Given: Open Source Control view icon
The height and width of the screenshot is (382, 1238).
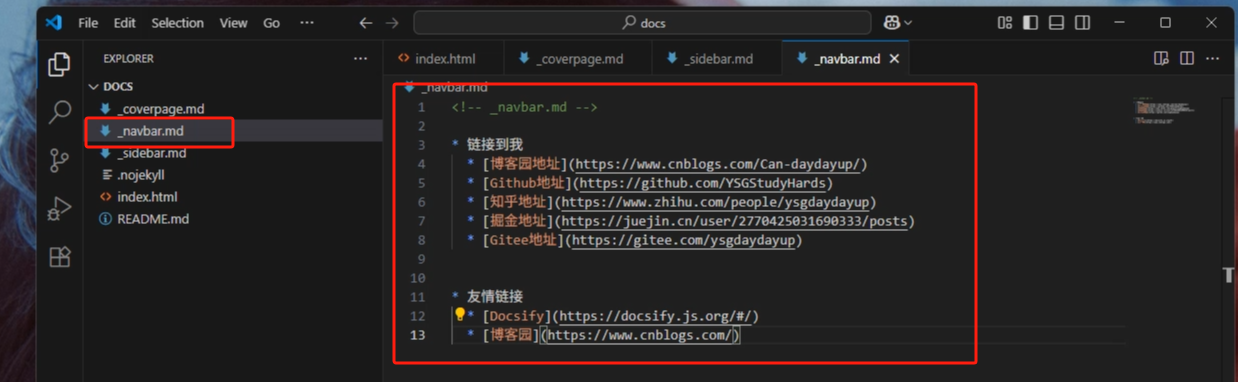Looking at the screenshot, I should coord(59,160).
